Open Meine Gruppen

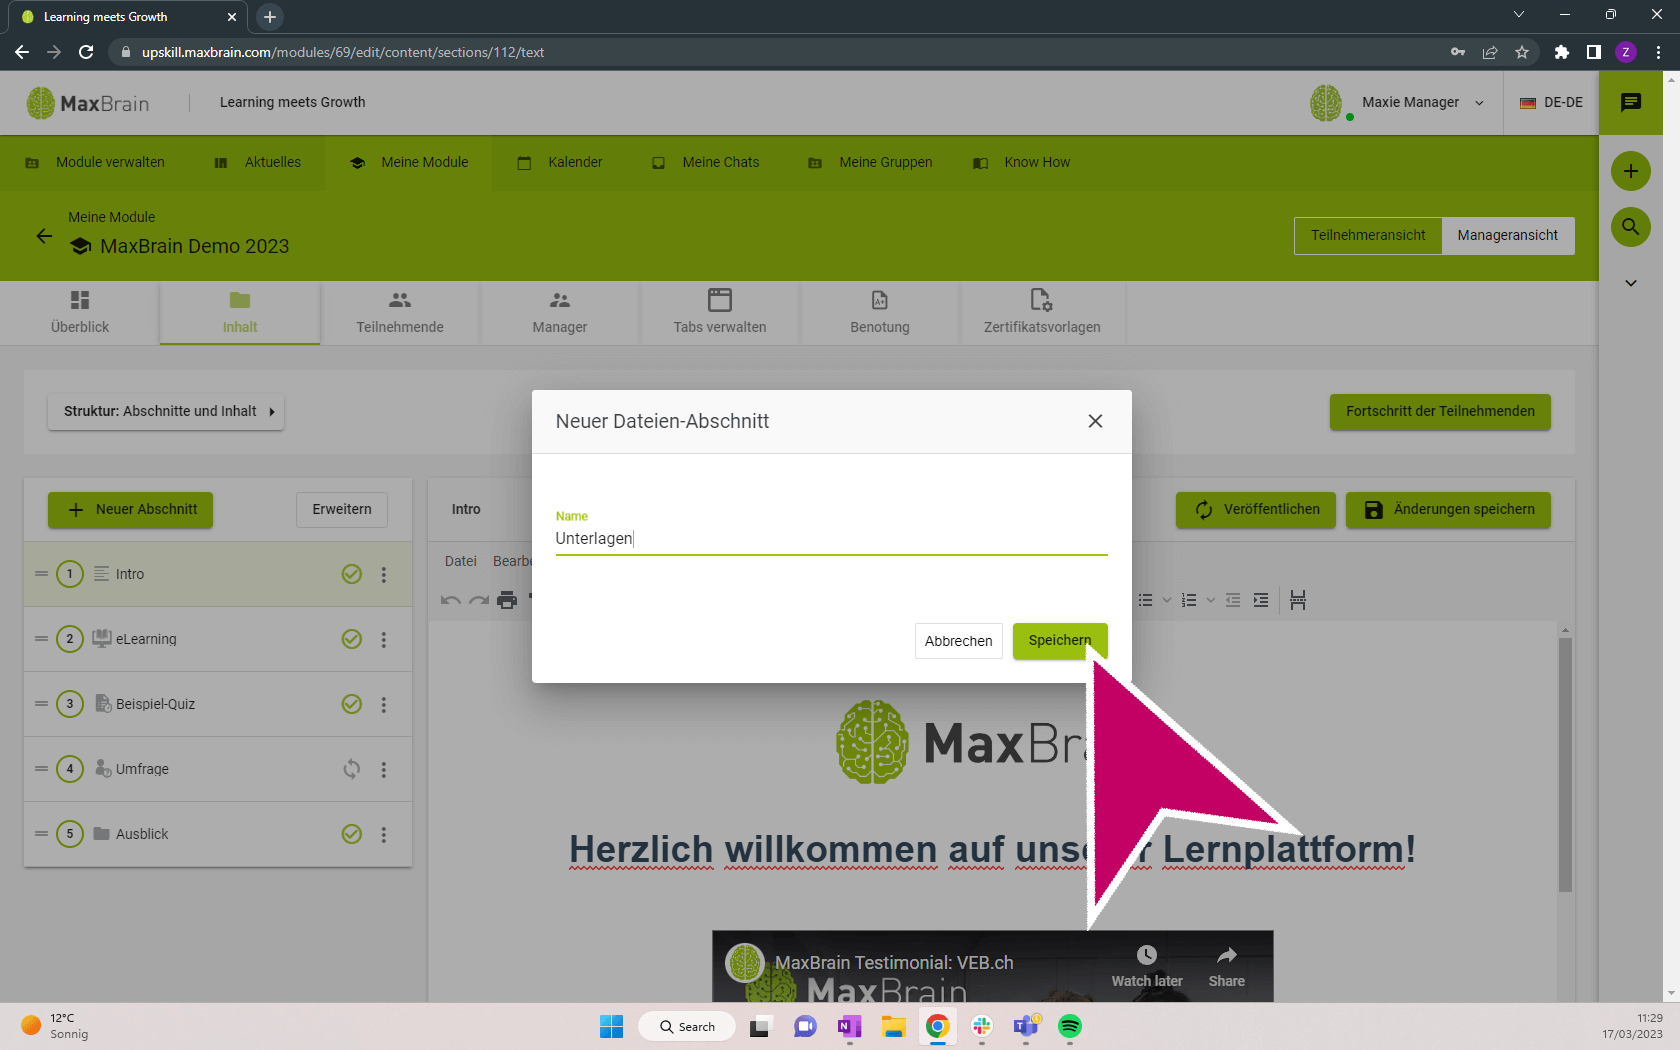point(870,162)
